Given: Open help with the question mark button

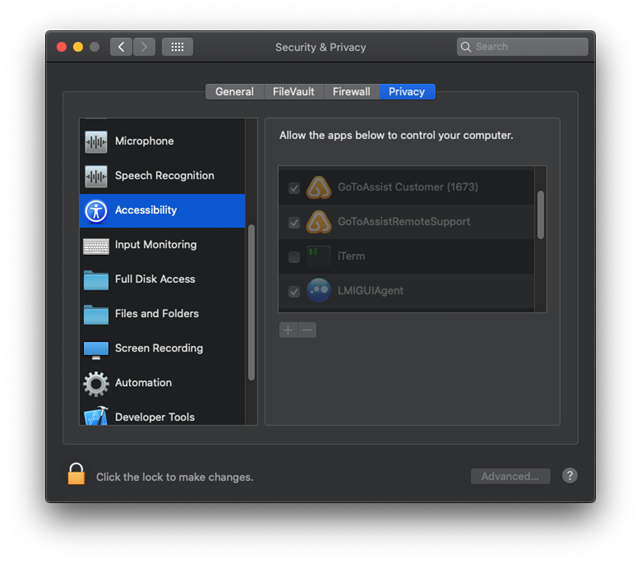Looking at the screenshot, I should [569, 476].
